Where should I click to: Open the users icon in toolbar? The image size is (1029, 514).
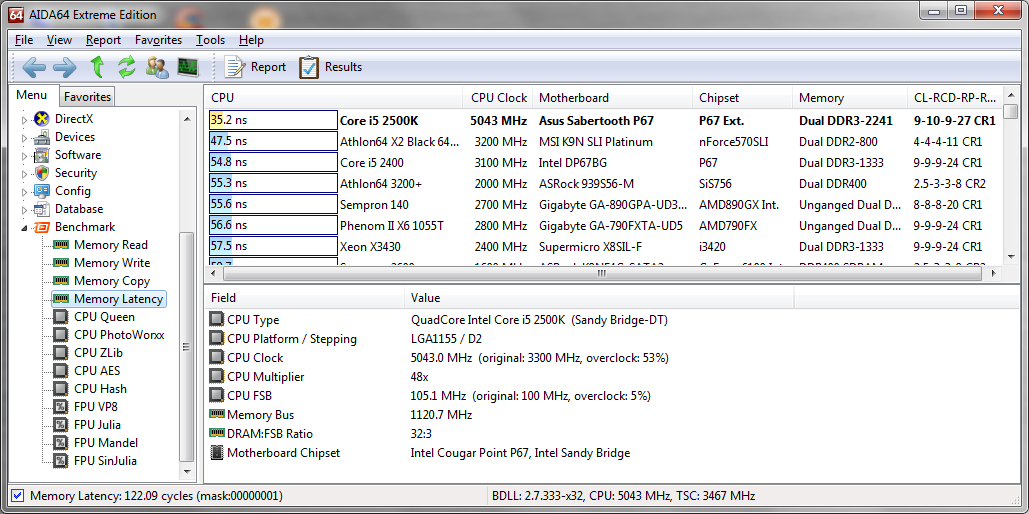coord(158,66)
